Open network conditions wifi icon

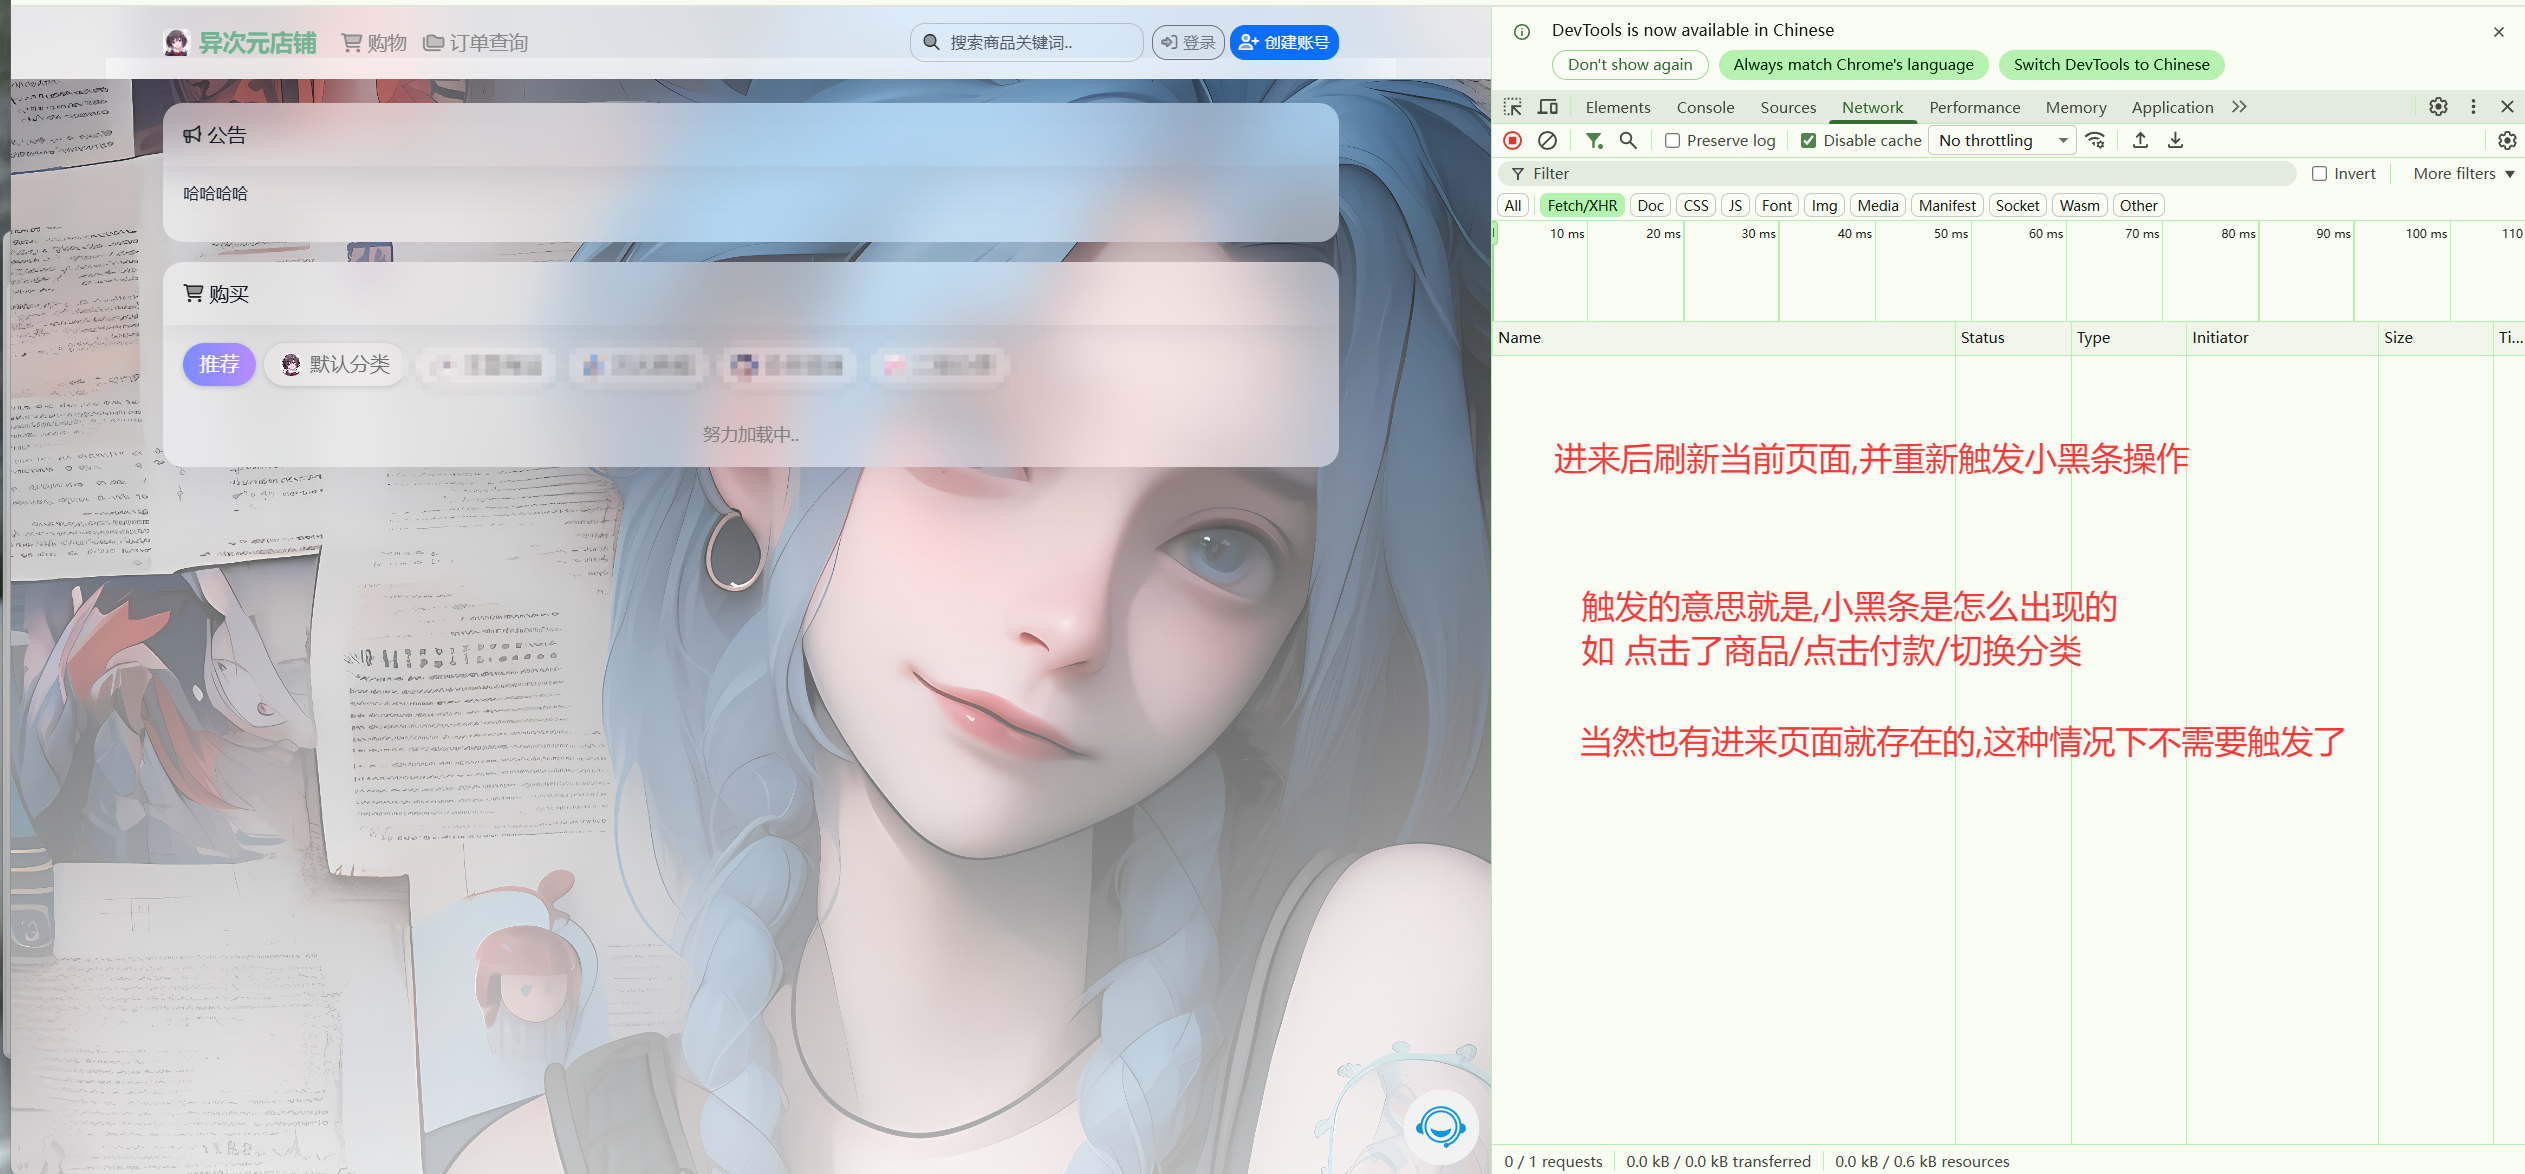click(x=2095, y=141)
